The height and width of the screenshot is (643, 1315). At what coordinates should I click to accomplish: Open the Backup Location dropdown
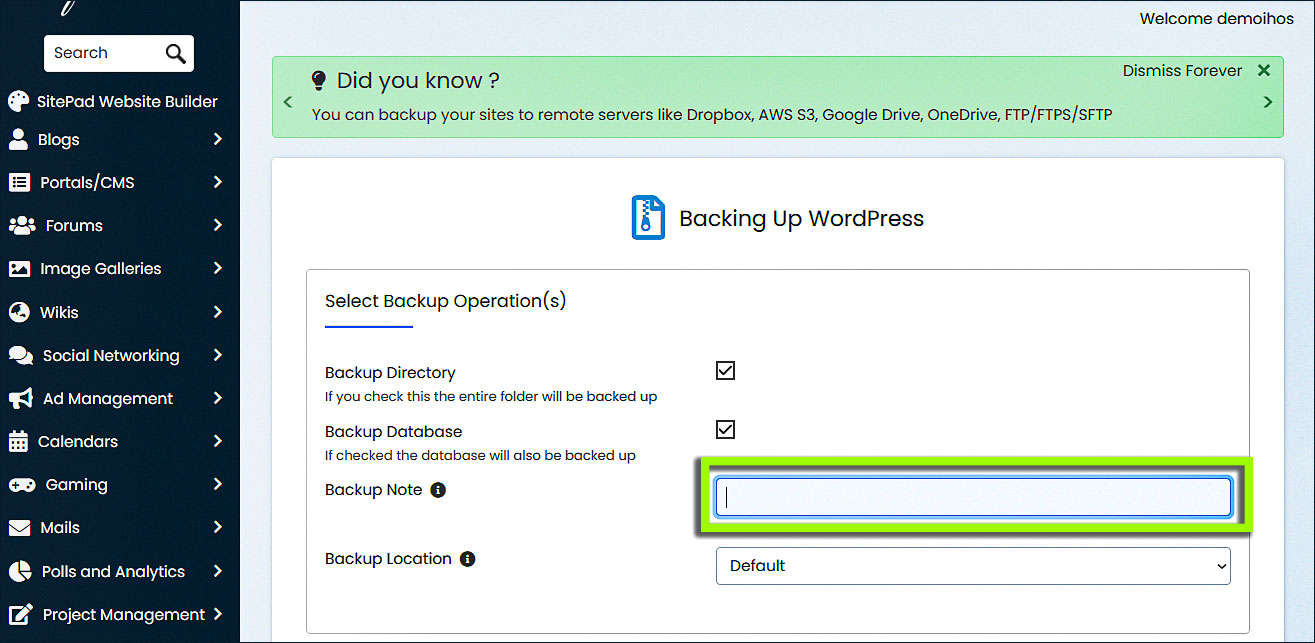tap(972, 566)
